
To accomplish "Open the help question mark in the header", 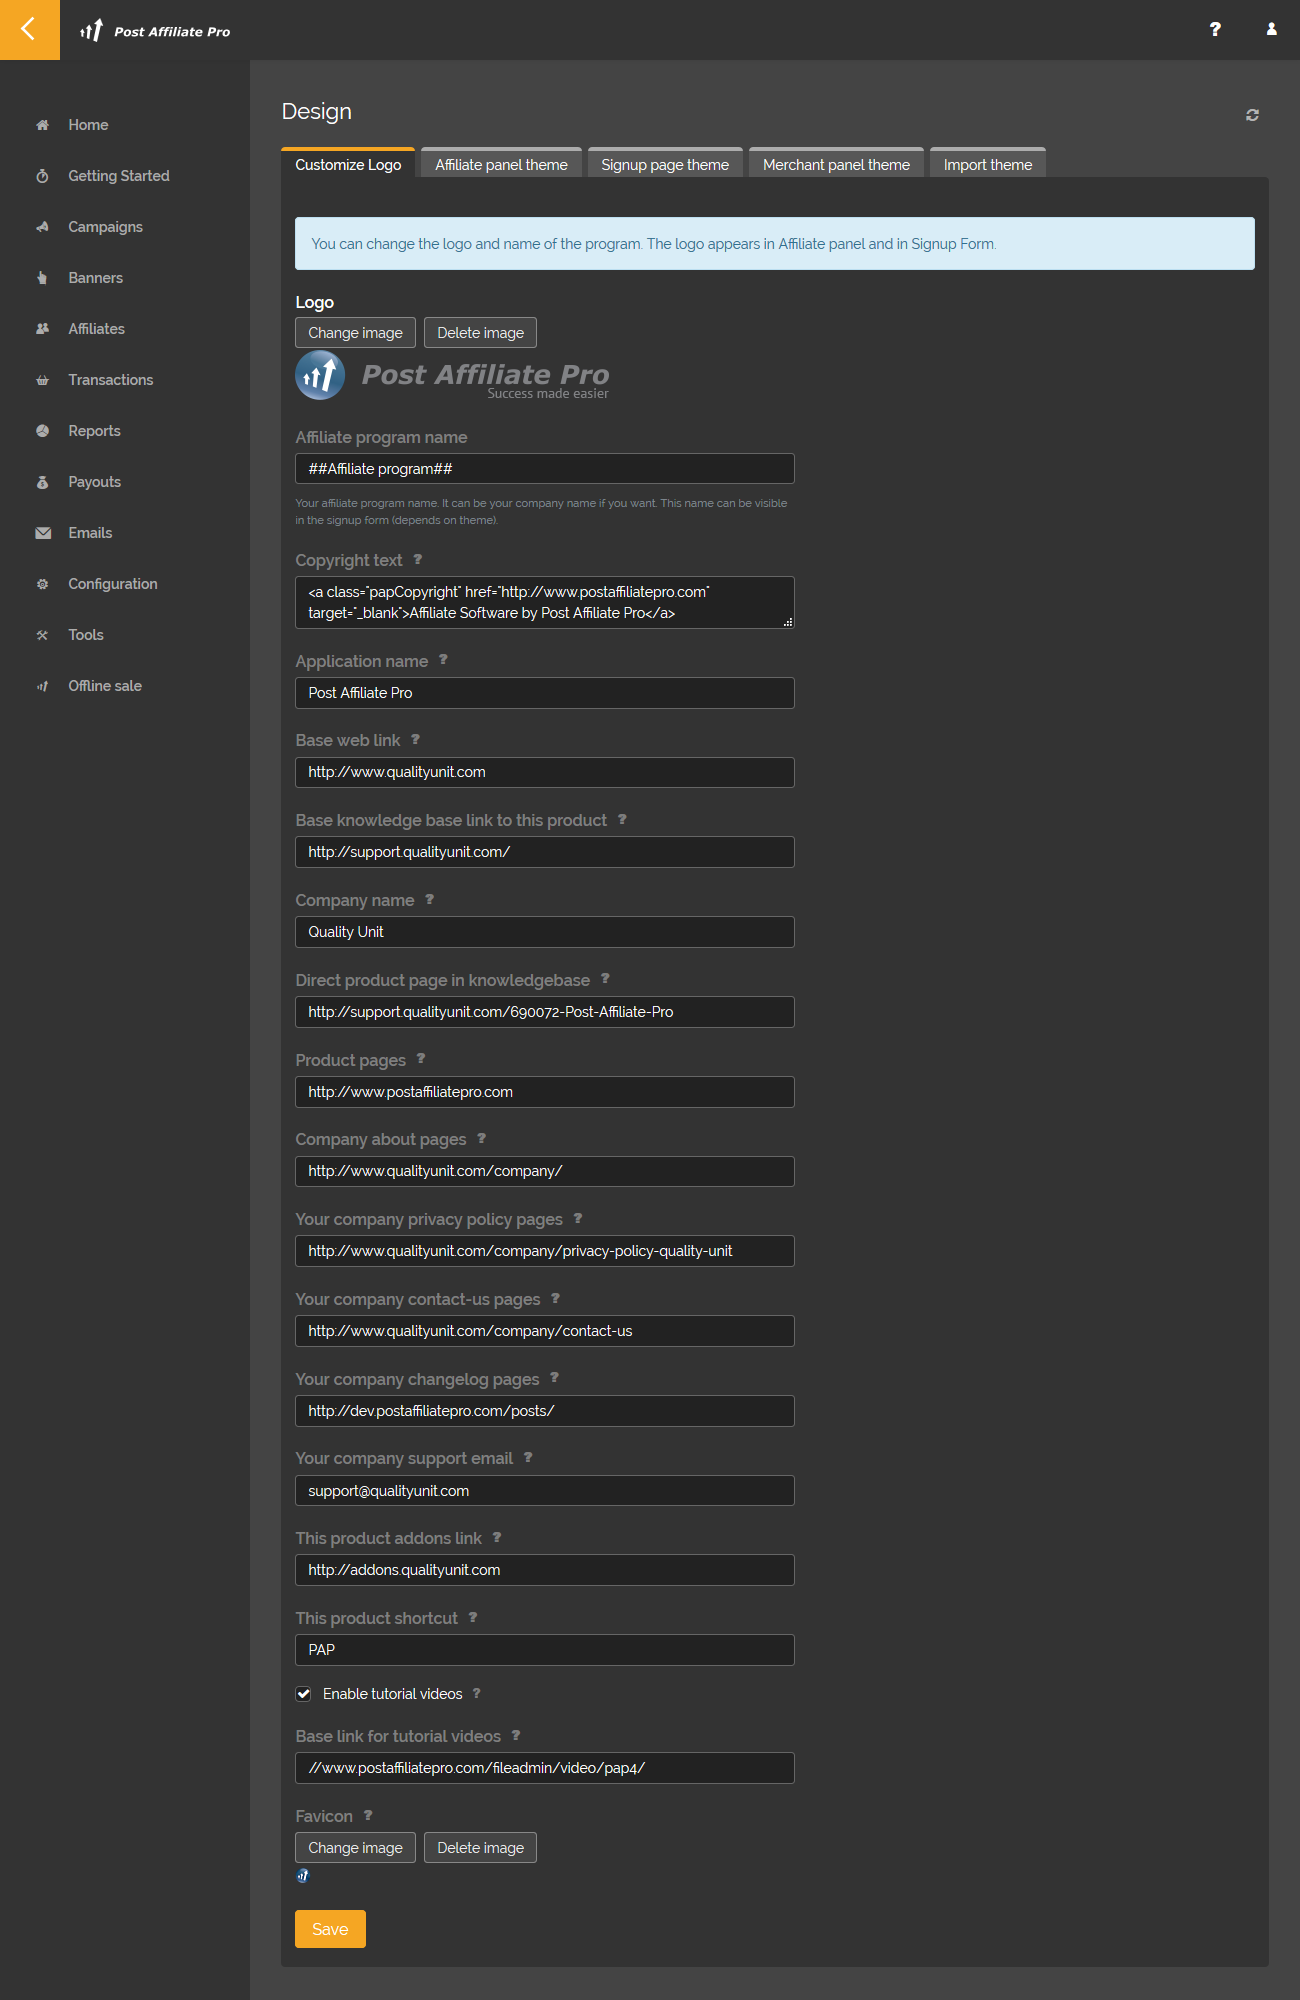I will click(x=1215, y=29).
